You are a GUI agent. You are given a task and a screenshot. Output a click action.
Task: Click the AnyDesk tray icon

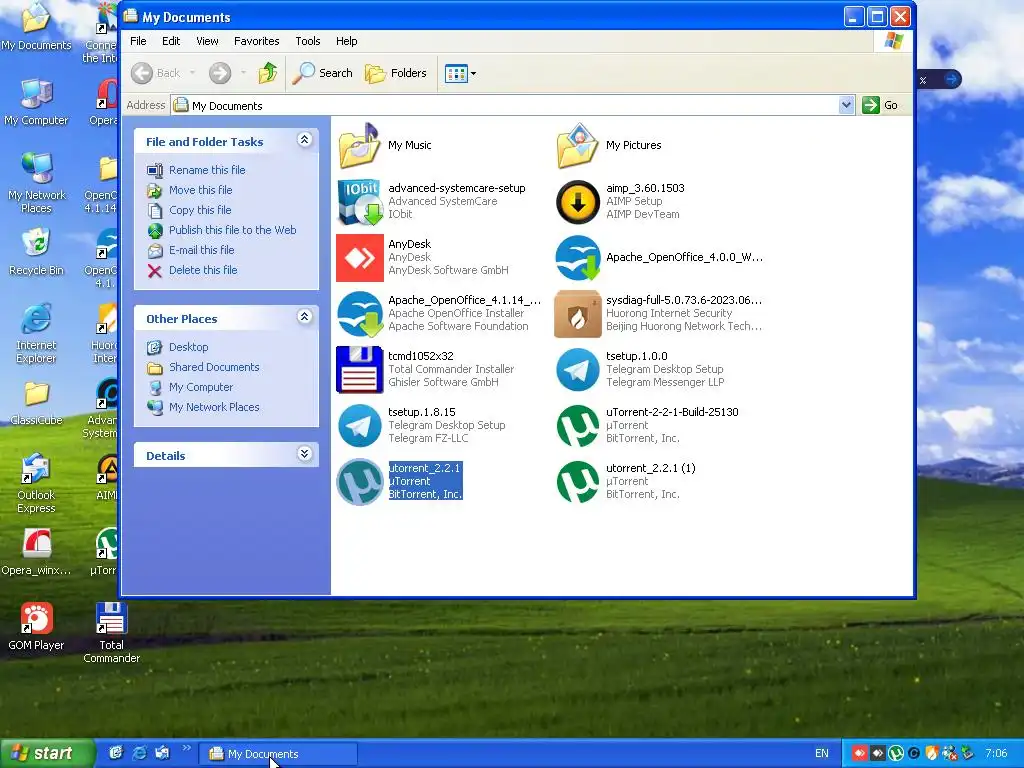pyautogui.click(x=859, y=754)
